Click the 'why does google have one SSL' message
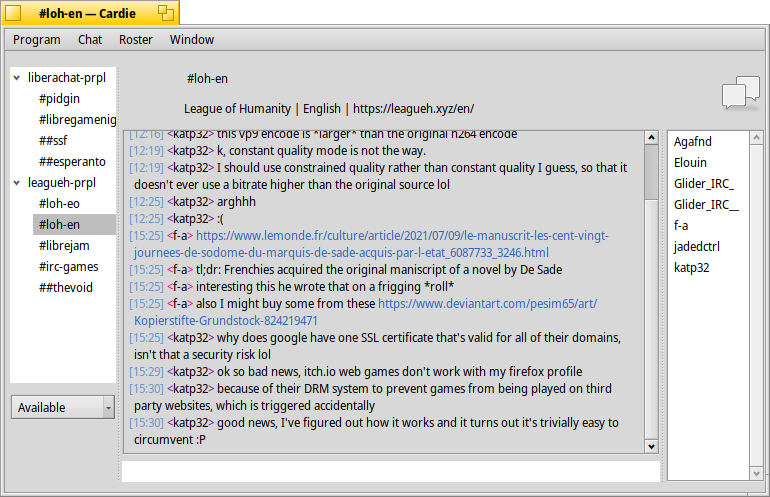This screenshot has height=497, width=770. click(x=375, y=346)
